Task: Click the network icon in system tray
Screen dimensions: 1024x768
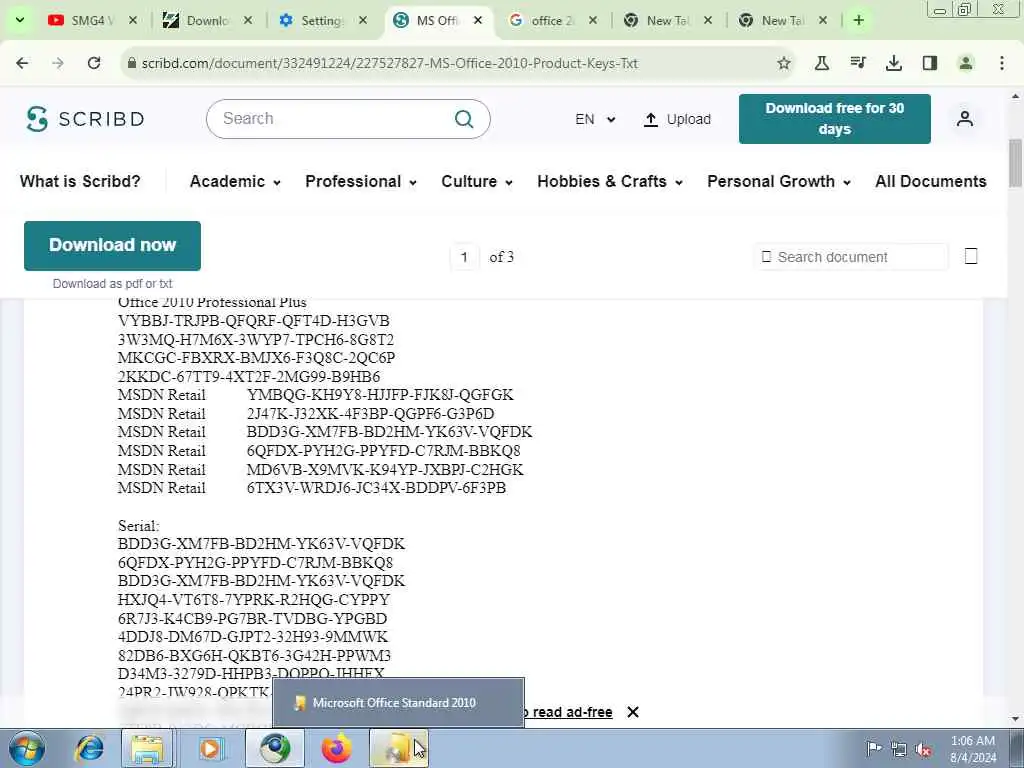Action: (899, 749)
